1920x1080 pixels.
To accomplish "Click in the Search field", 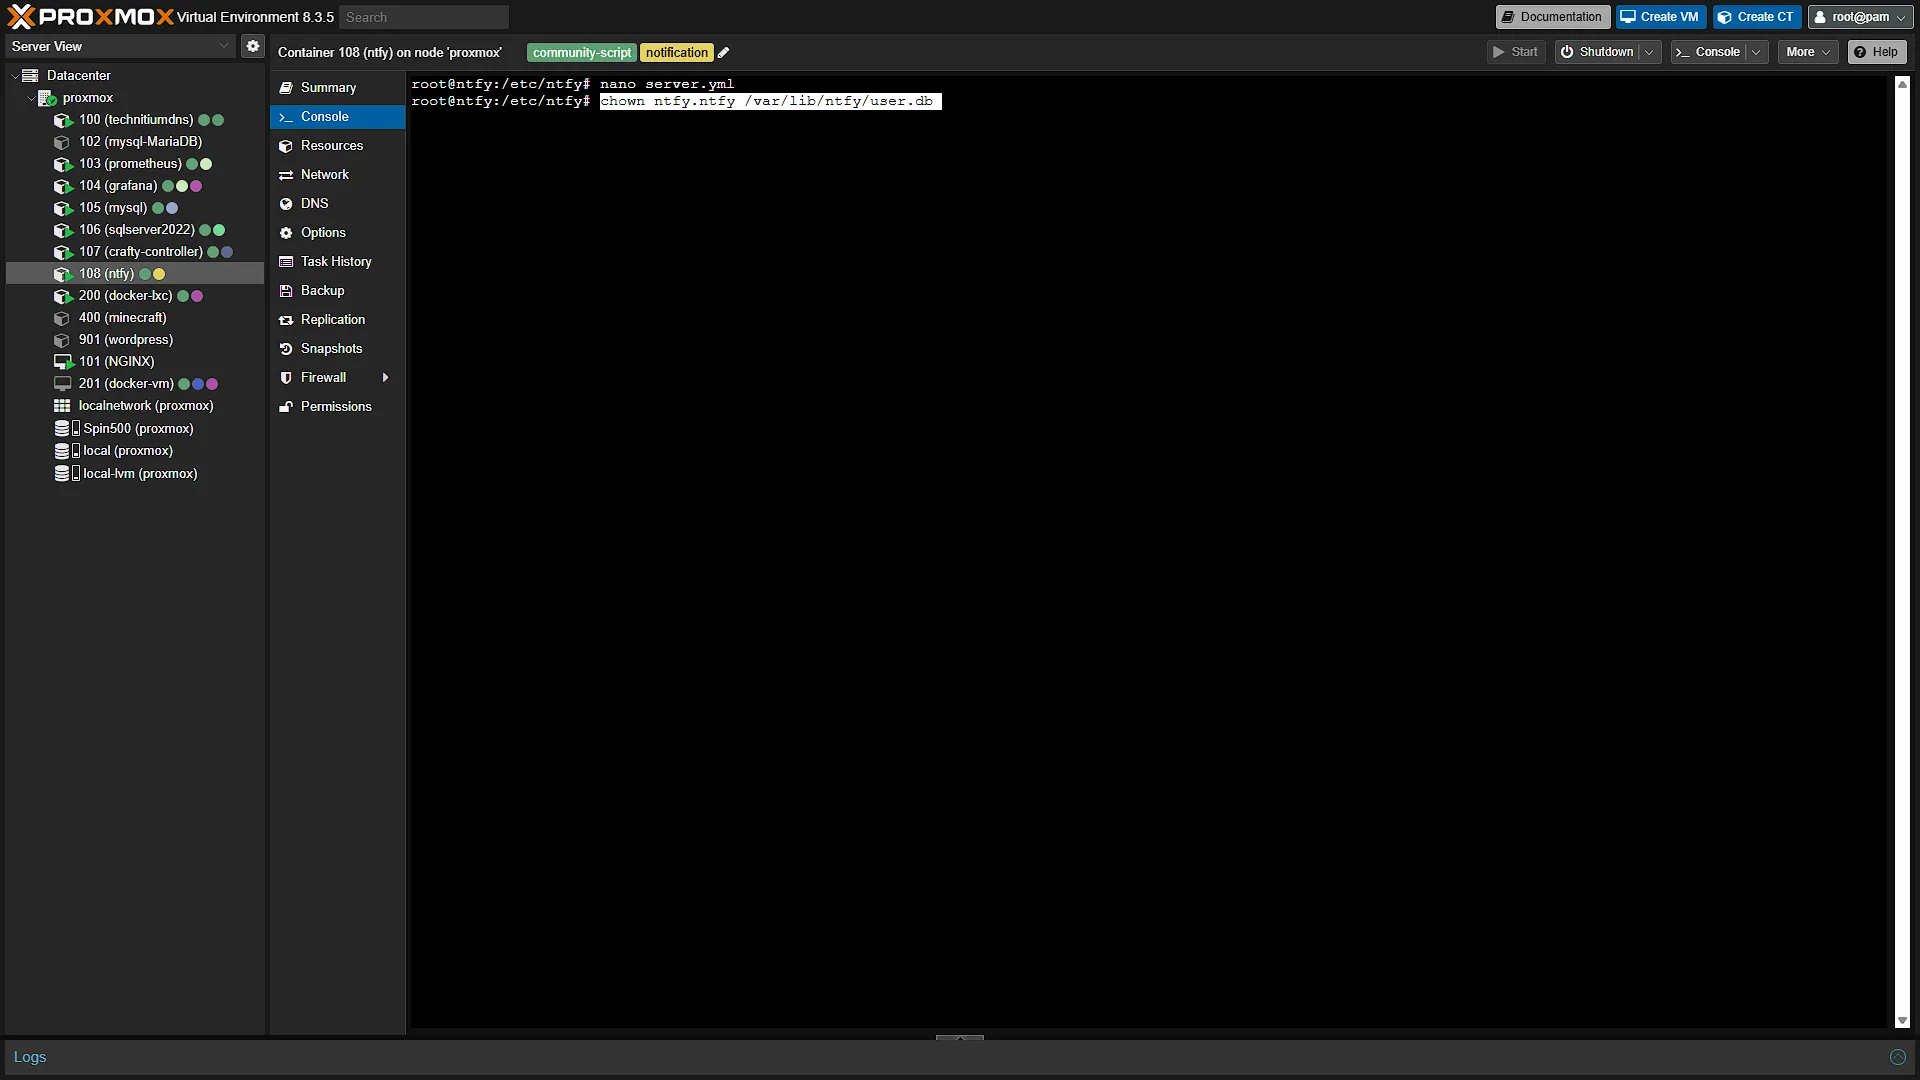I will coord(424,17).
